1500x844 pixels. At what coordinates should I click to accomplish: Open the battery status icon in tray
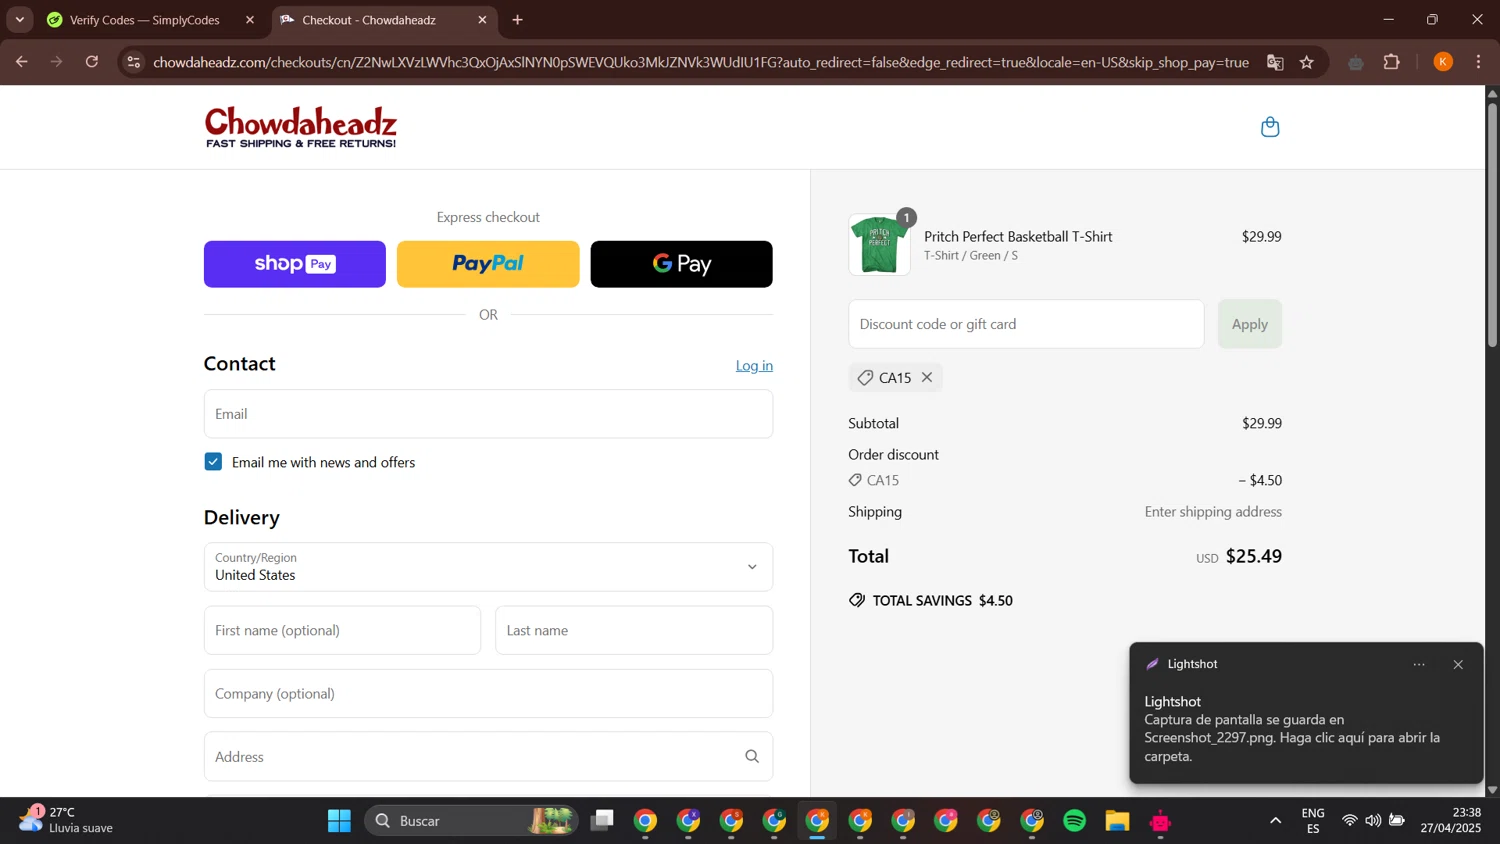(x=1397, y=821)
